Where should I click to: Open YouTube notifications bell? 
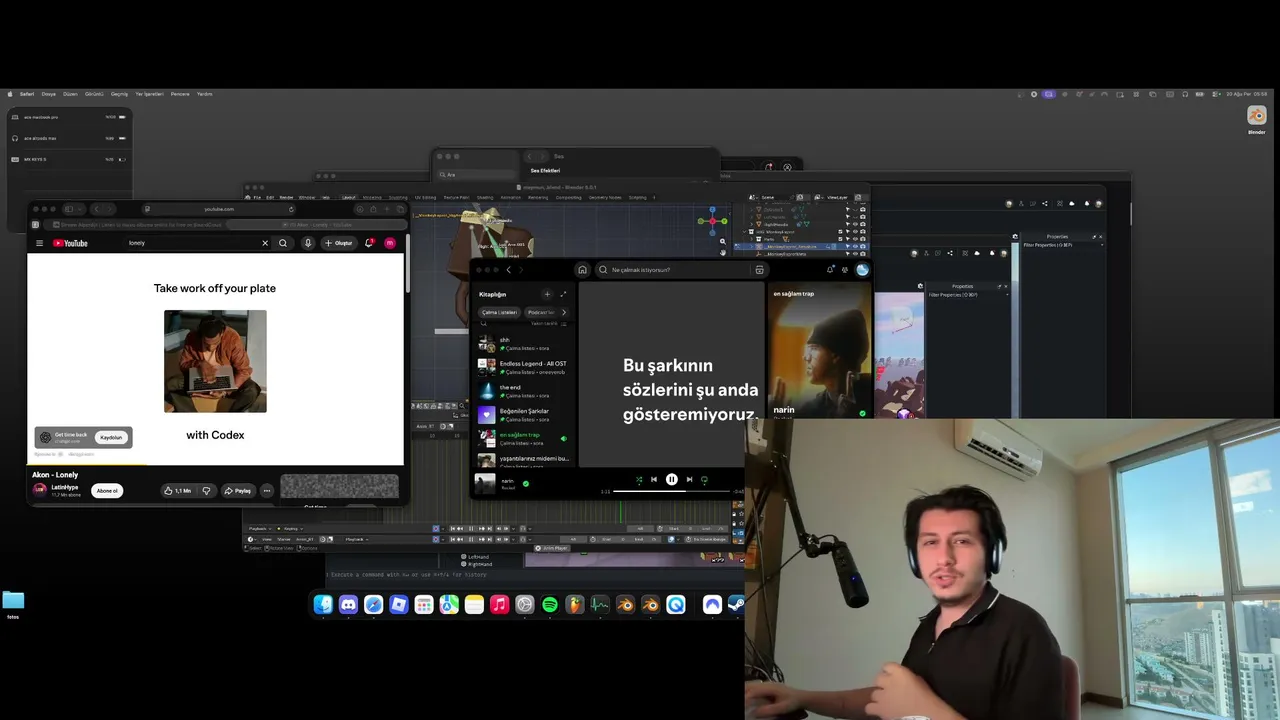(x=369, y=243)
